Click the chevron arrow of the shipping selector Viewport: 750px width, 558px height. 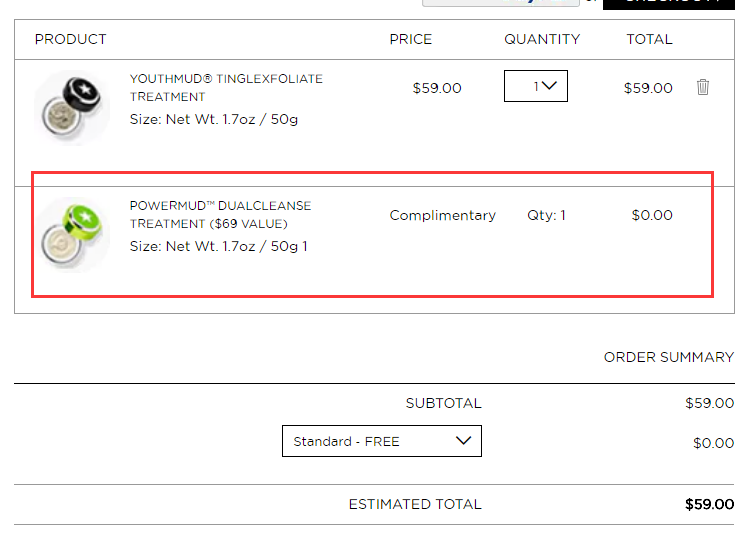463,440
